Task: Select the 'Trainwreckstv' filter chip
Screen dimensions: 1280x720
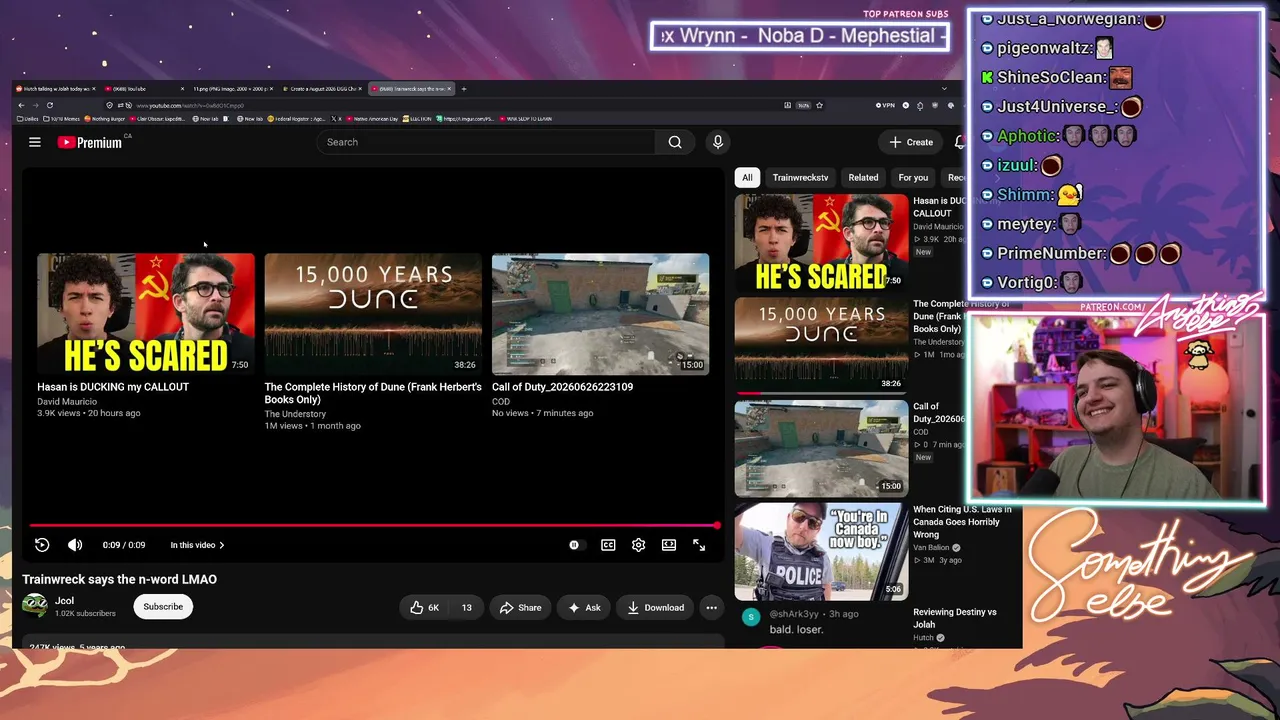Action: [800, 177]
